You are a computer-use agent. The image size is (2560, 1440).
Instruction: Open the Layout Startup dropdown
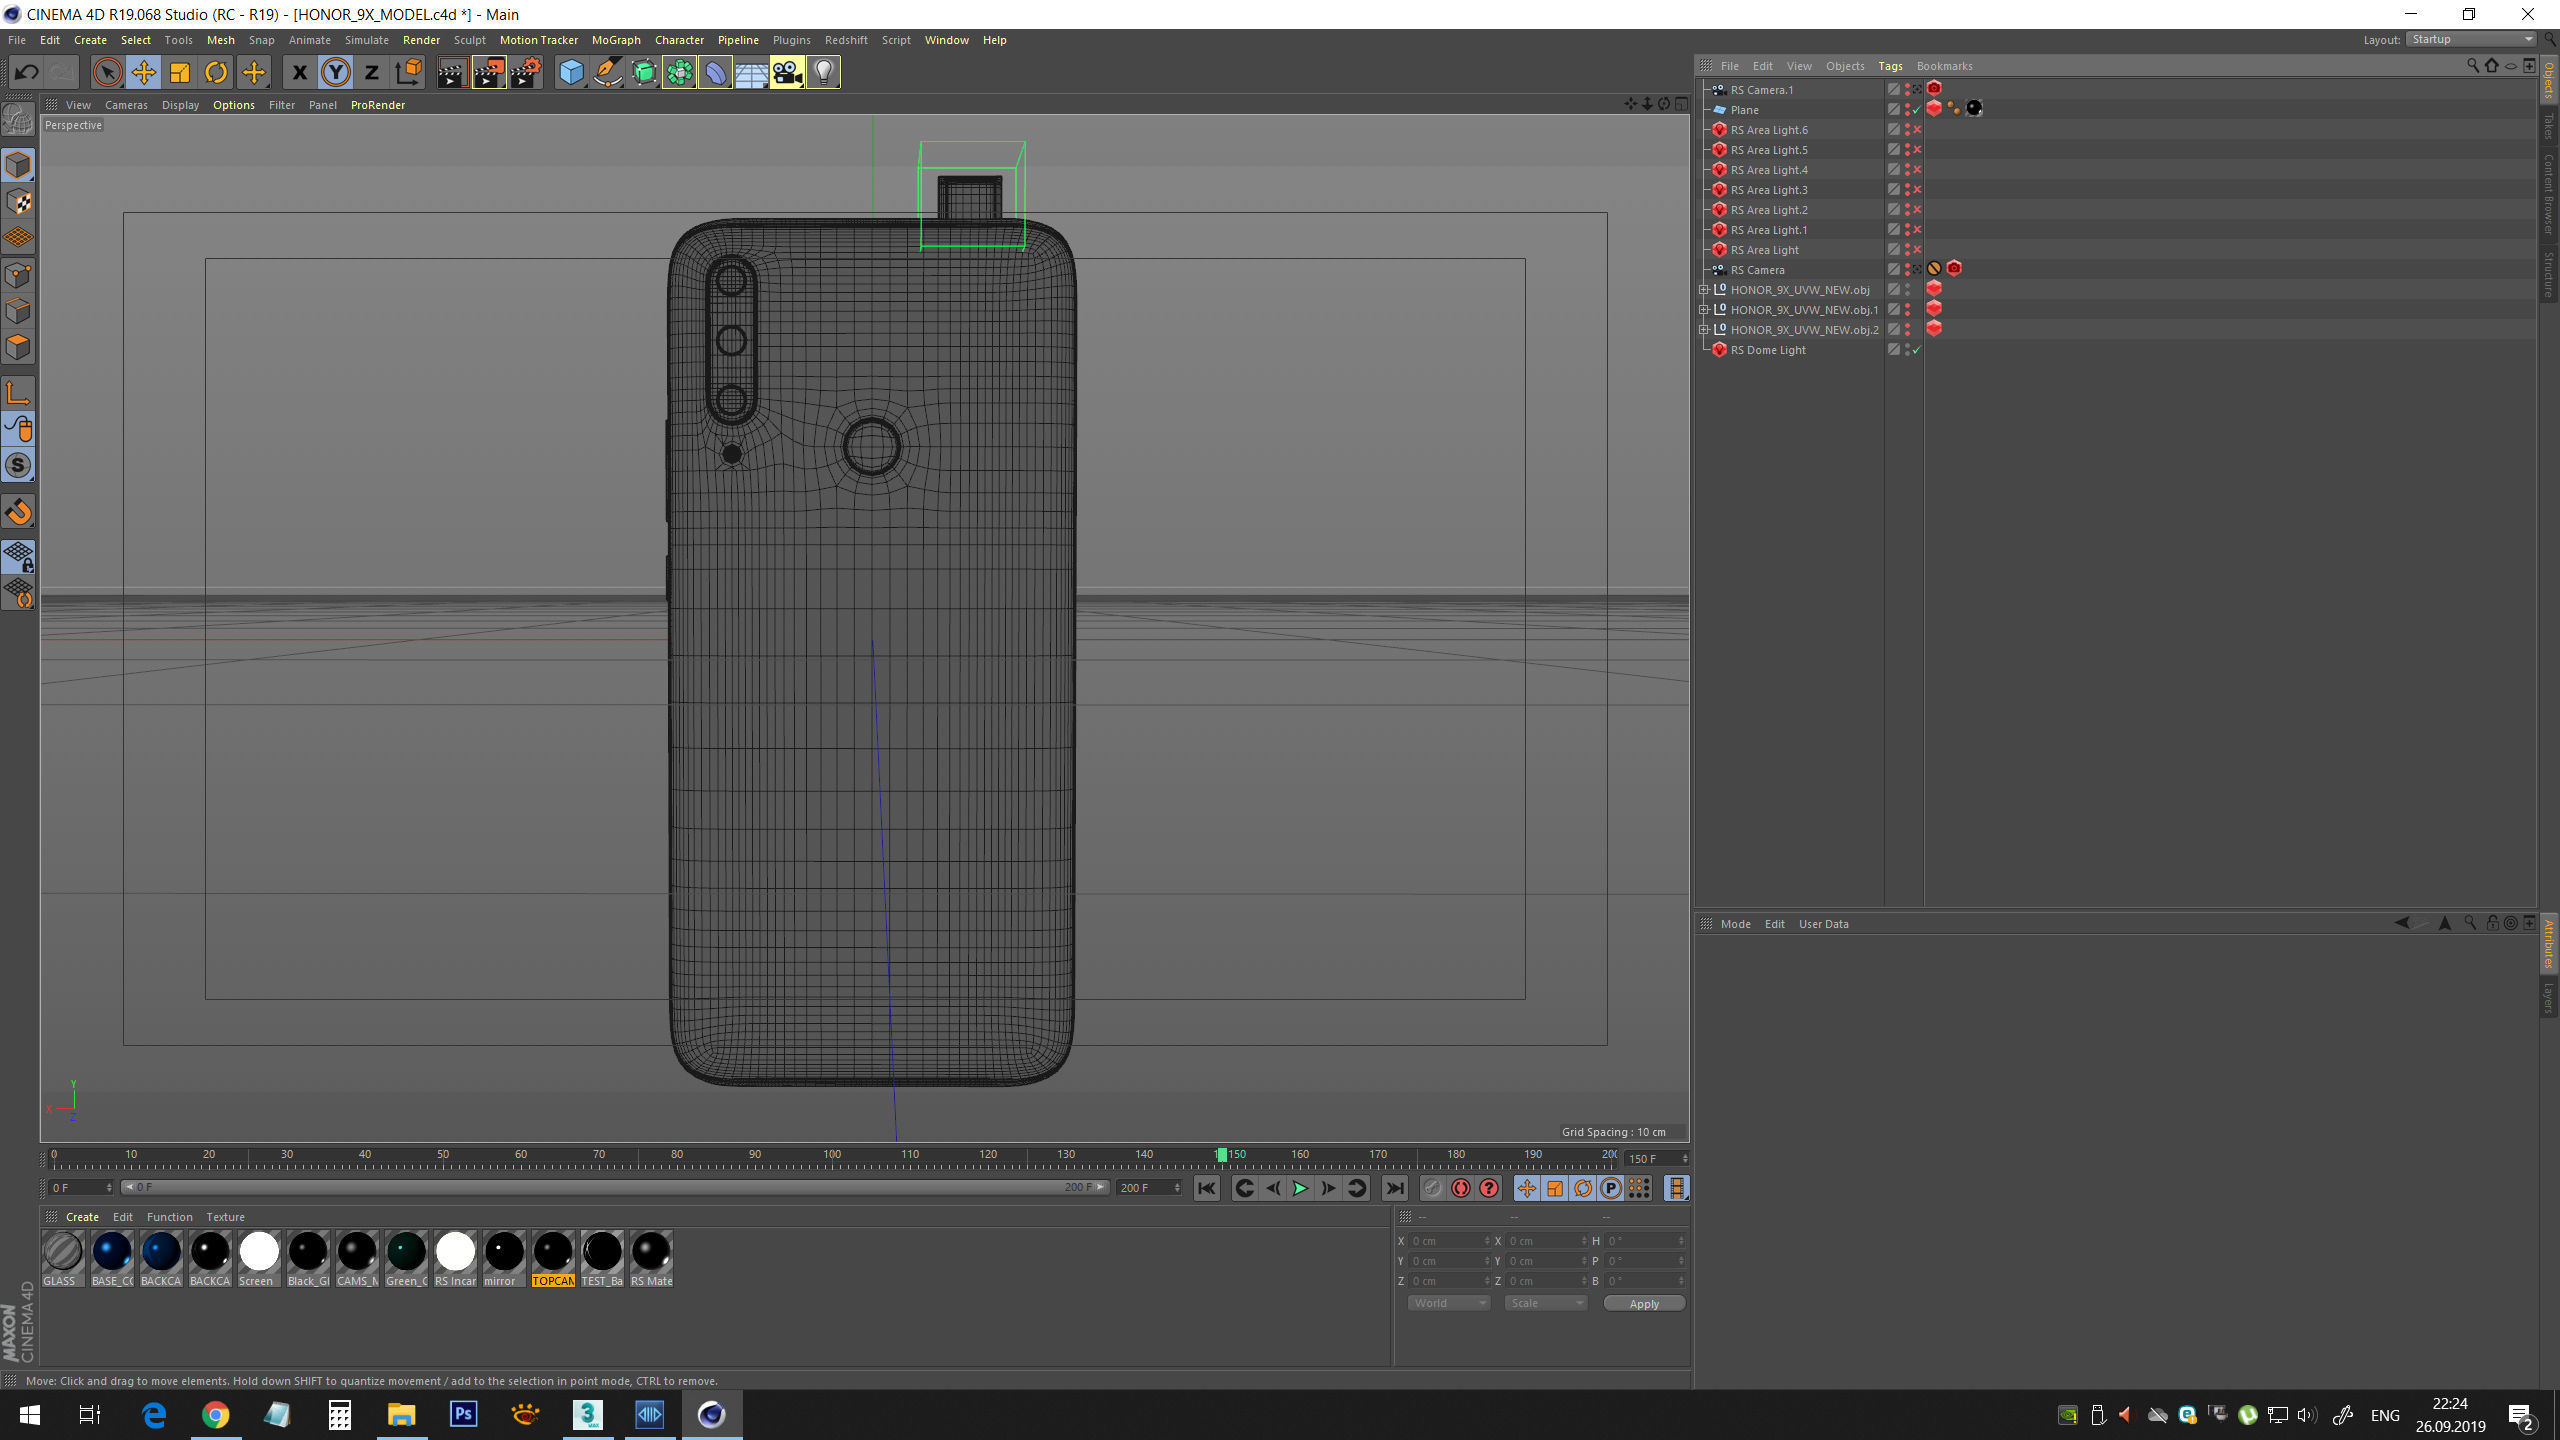coord(2471,40)
